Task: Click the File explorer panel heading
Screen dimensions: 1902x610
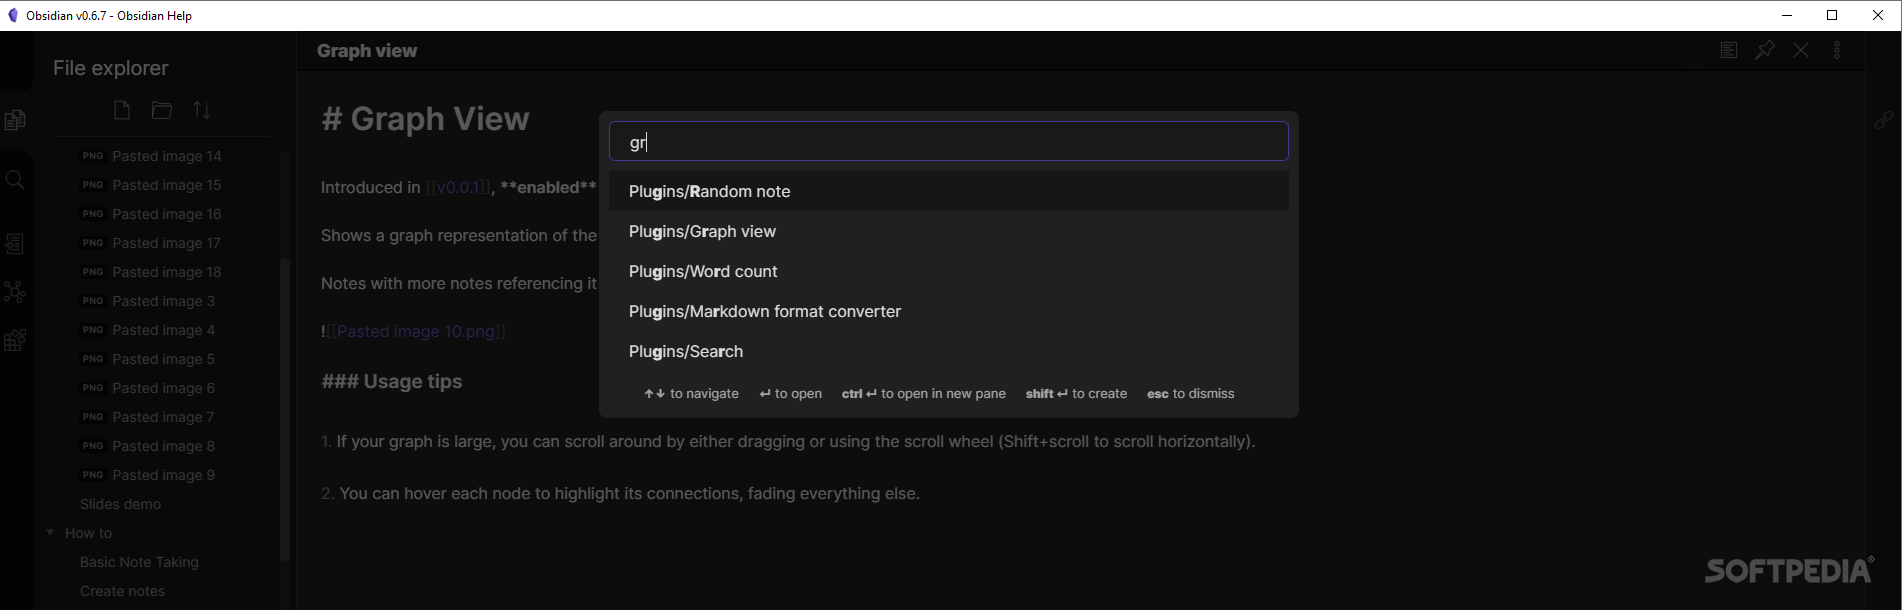Action: tap(111, 68)
